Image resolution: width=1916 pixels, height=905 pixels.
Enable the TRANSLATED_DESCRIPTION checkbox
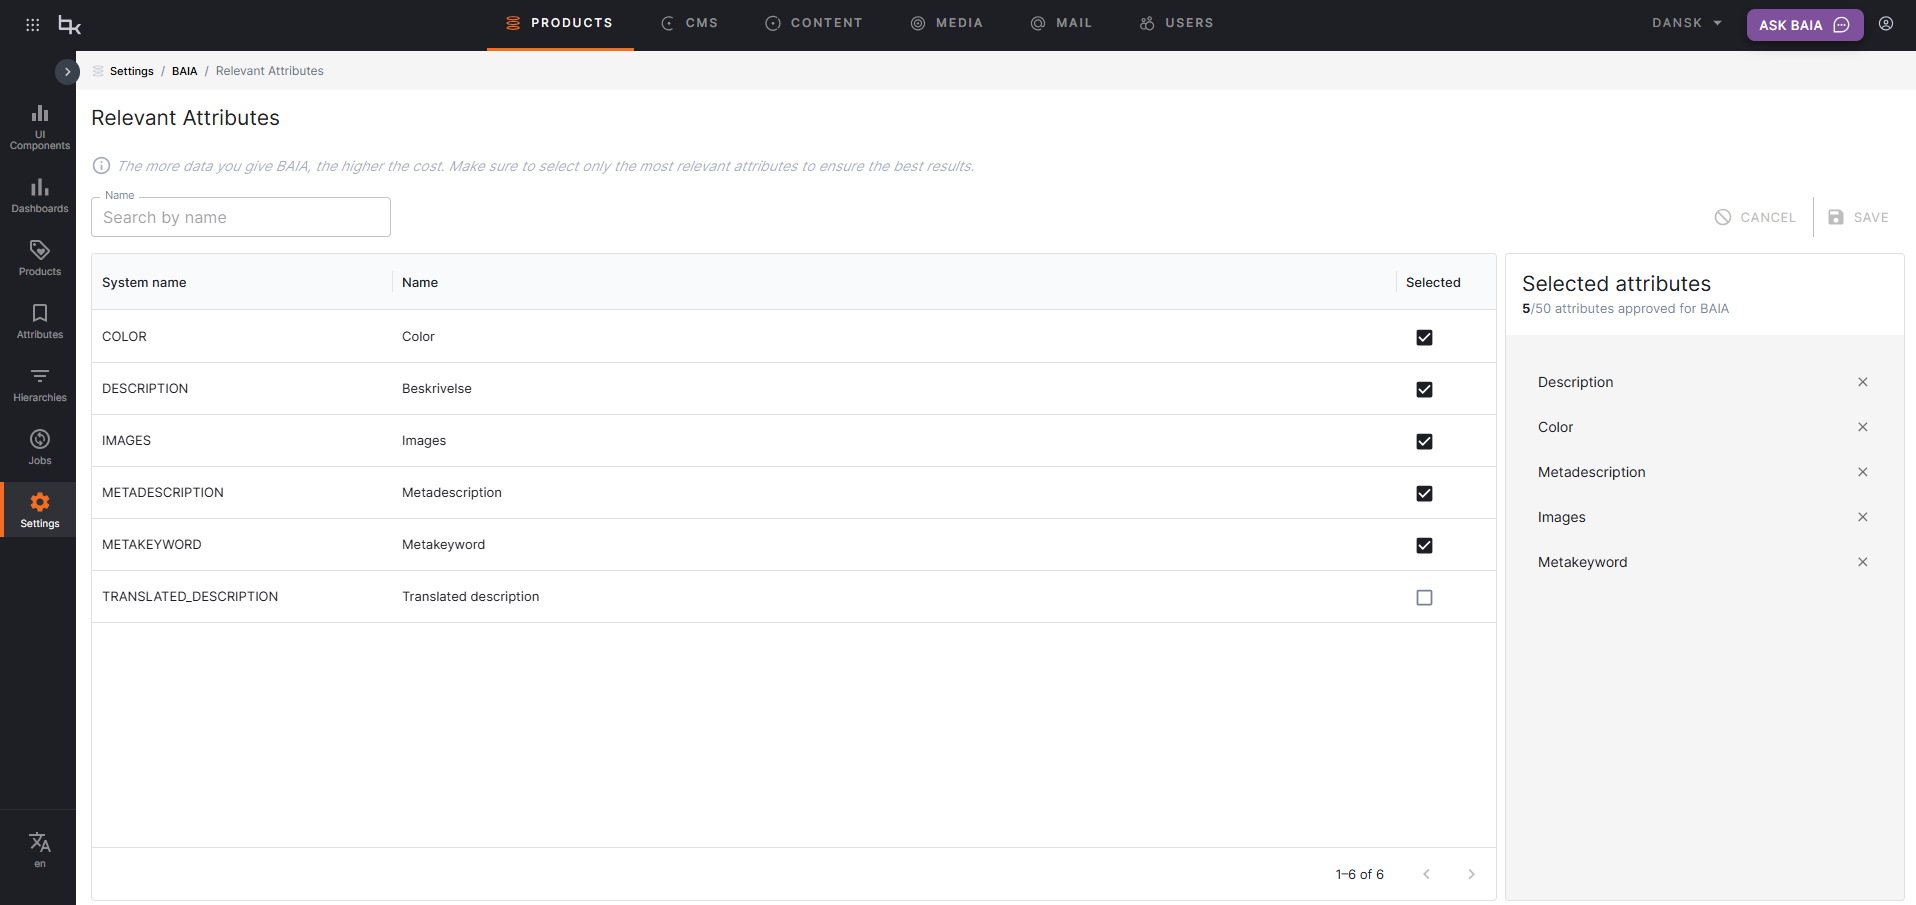1424,598
